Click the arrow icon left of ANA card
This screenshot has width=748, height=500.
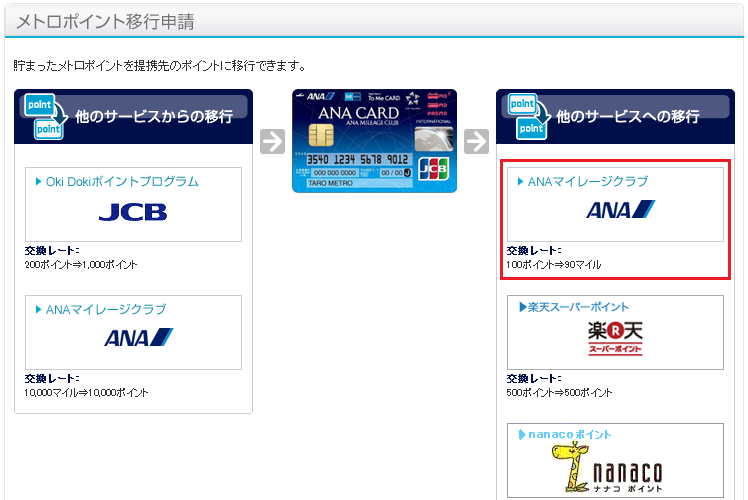pyautogui.click(x=272, y=141)
